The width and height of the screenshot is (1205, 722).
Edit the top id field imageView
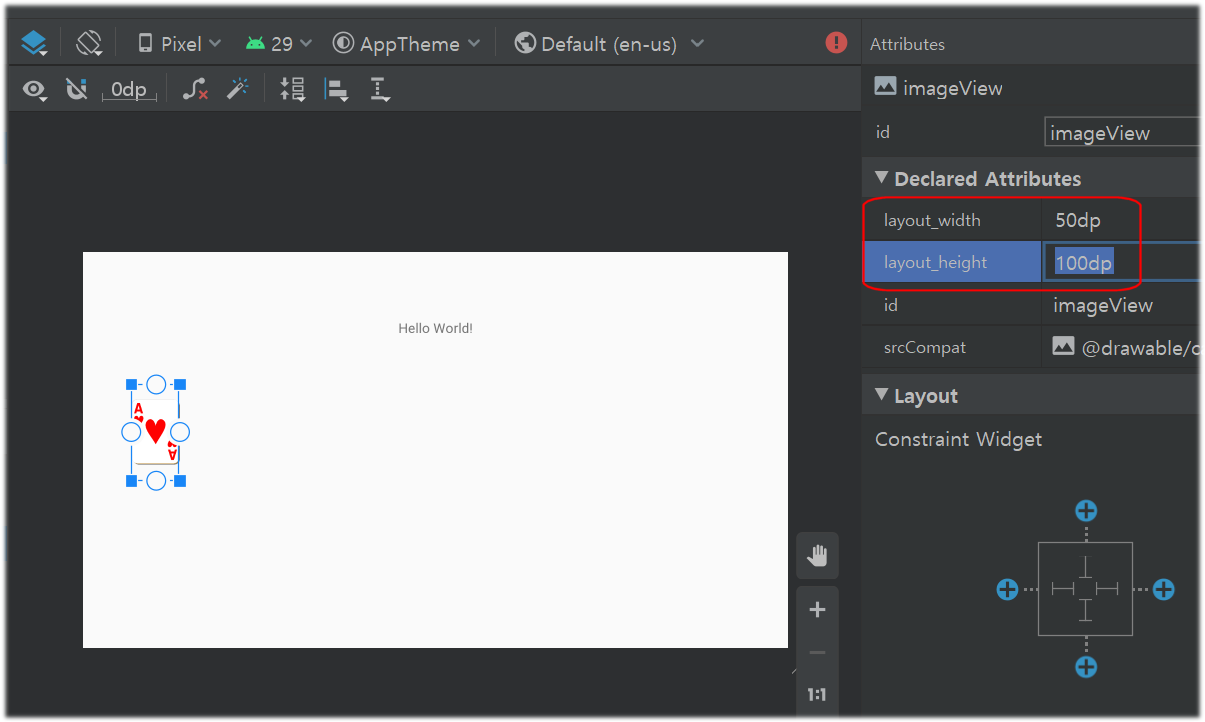coord(1121,133)
